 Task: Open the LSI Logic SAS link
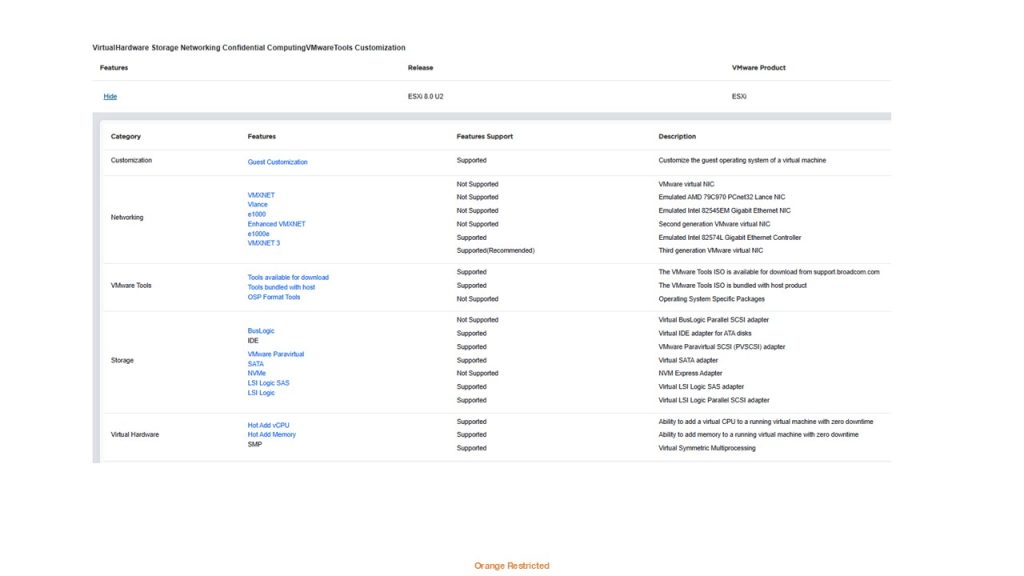point(268,383)
